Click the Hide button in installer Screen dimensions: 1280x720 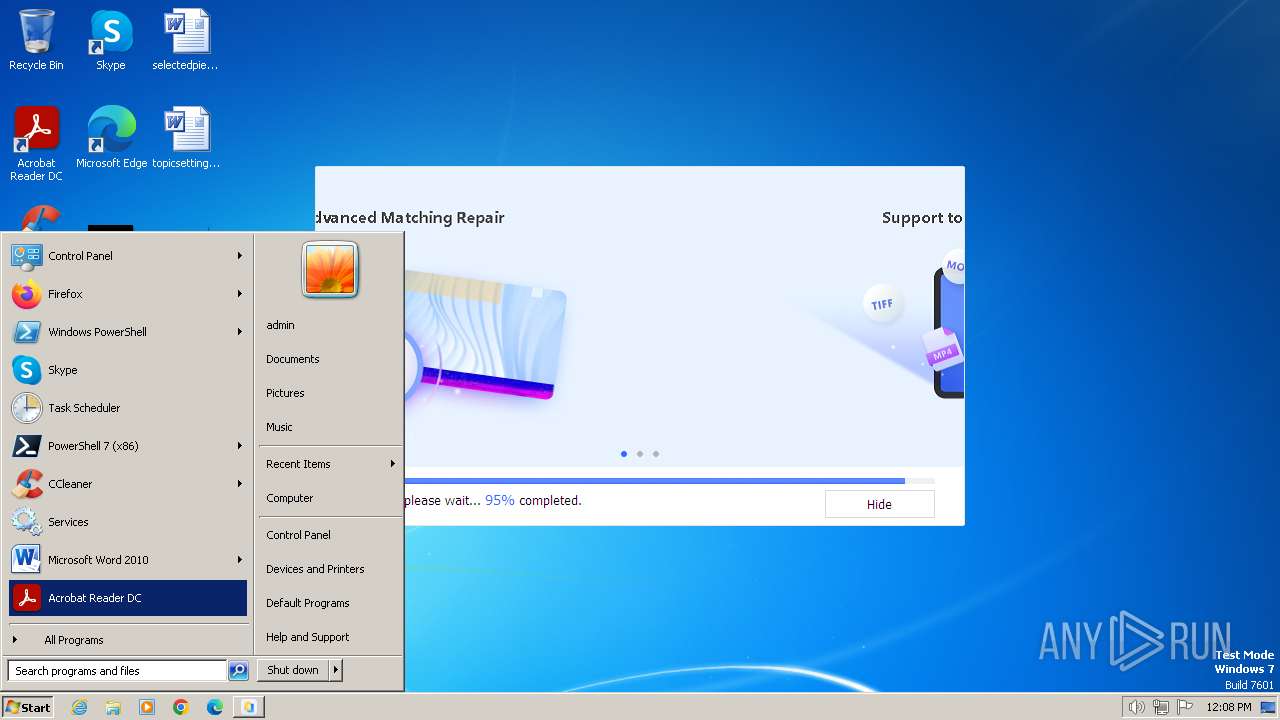coord(879,504)
